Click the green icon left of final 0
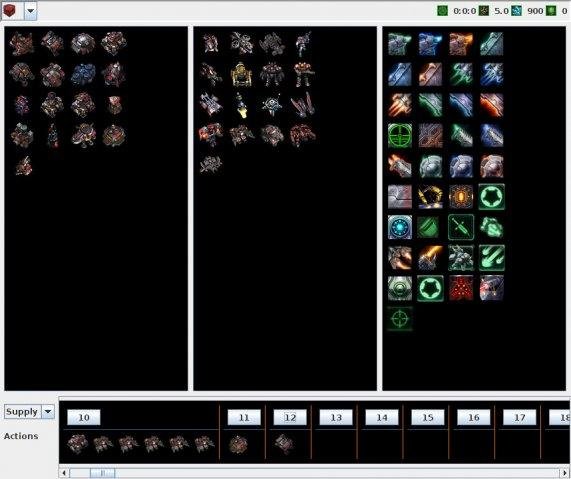571x479 pixels. tap(551, 11)
